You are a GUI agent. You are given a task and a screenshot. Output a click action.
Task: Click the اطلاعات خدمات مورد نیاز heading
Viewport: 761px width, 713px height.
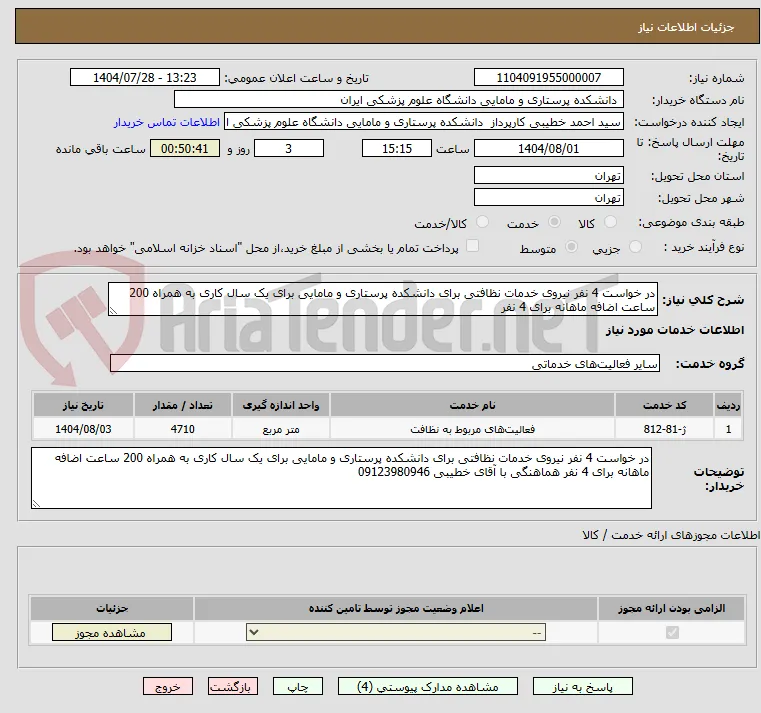(675, 330)
